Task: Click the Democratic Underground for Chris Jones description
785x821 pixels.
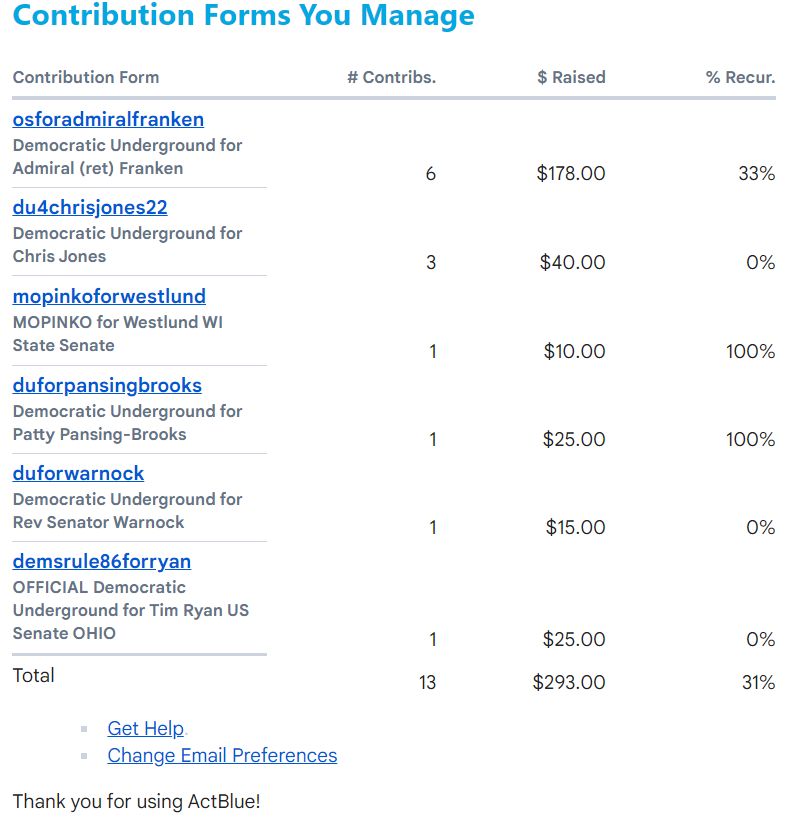Action: pos(127,245)
